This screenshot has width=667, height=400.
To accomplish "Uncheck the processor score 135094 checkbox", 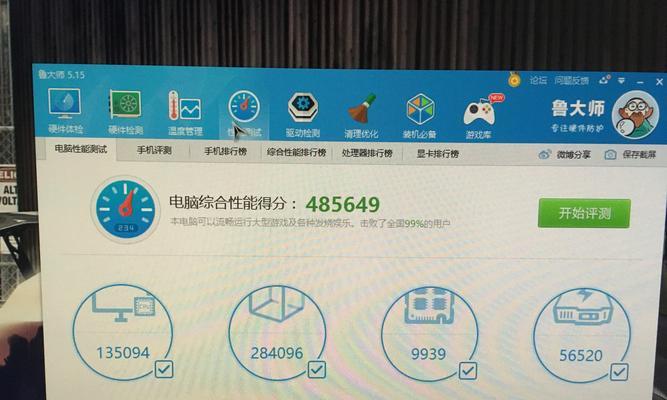I will pos(164,369).
